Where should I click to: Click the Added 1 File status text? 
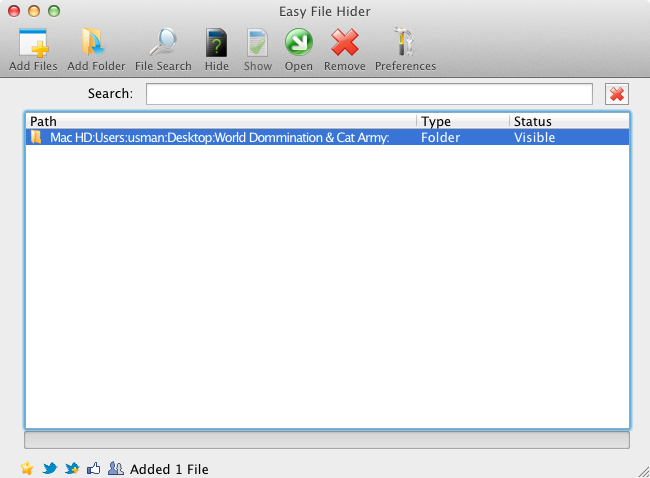(169, 469)
